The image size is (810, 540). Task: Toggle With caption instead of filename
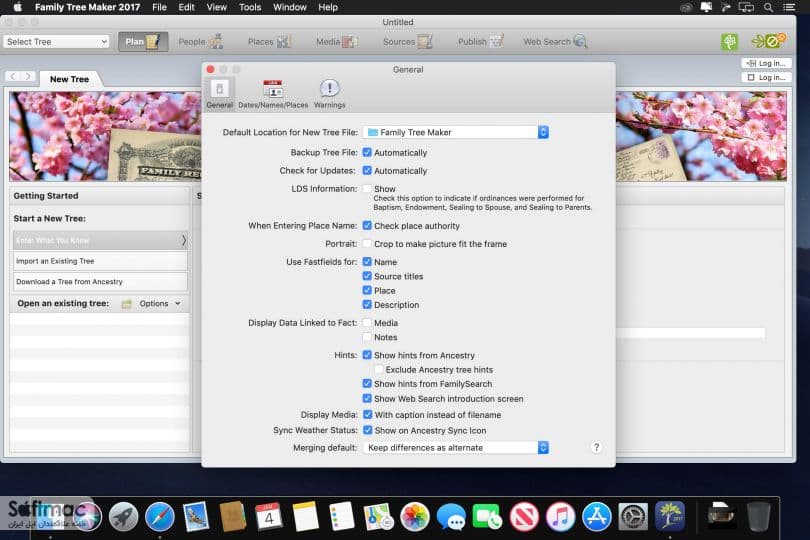coord(367,415)
